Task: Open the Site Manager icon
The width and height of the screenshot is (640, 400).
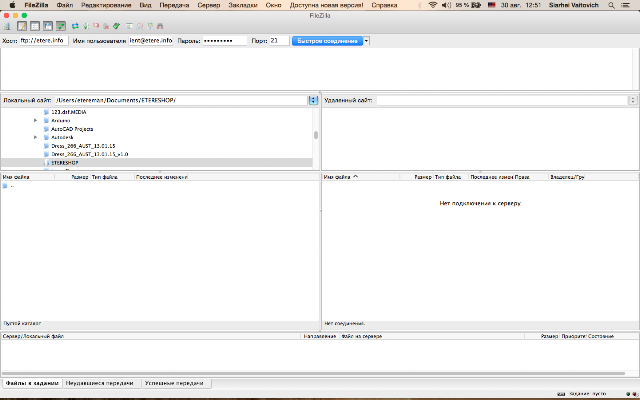Action: (x=7, y=26)
